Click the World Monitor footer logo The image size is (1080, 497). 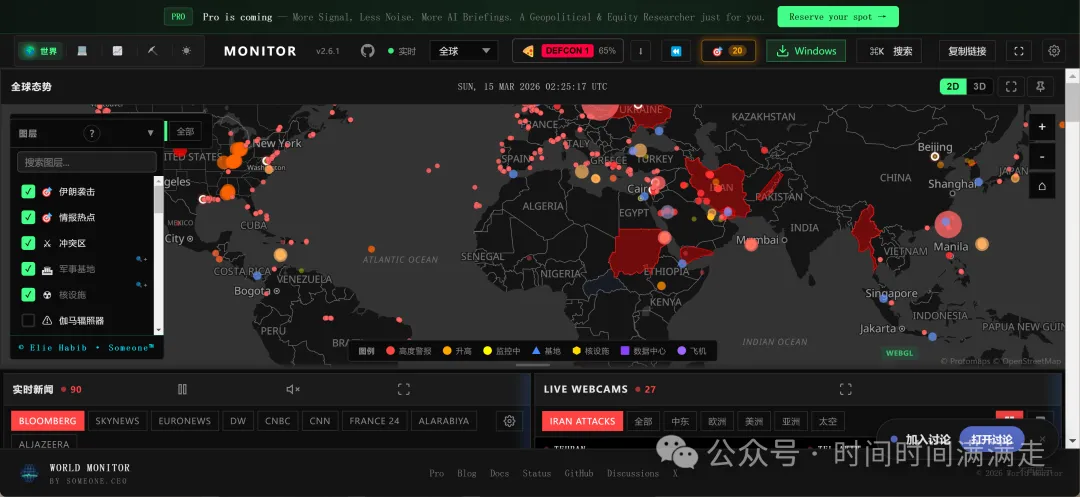coord(29,473)
